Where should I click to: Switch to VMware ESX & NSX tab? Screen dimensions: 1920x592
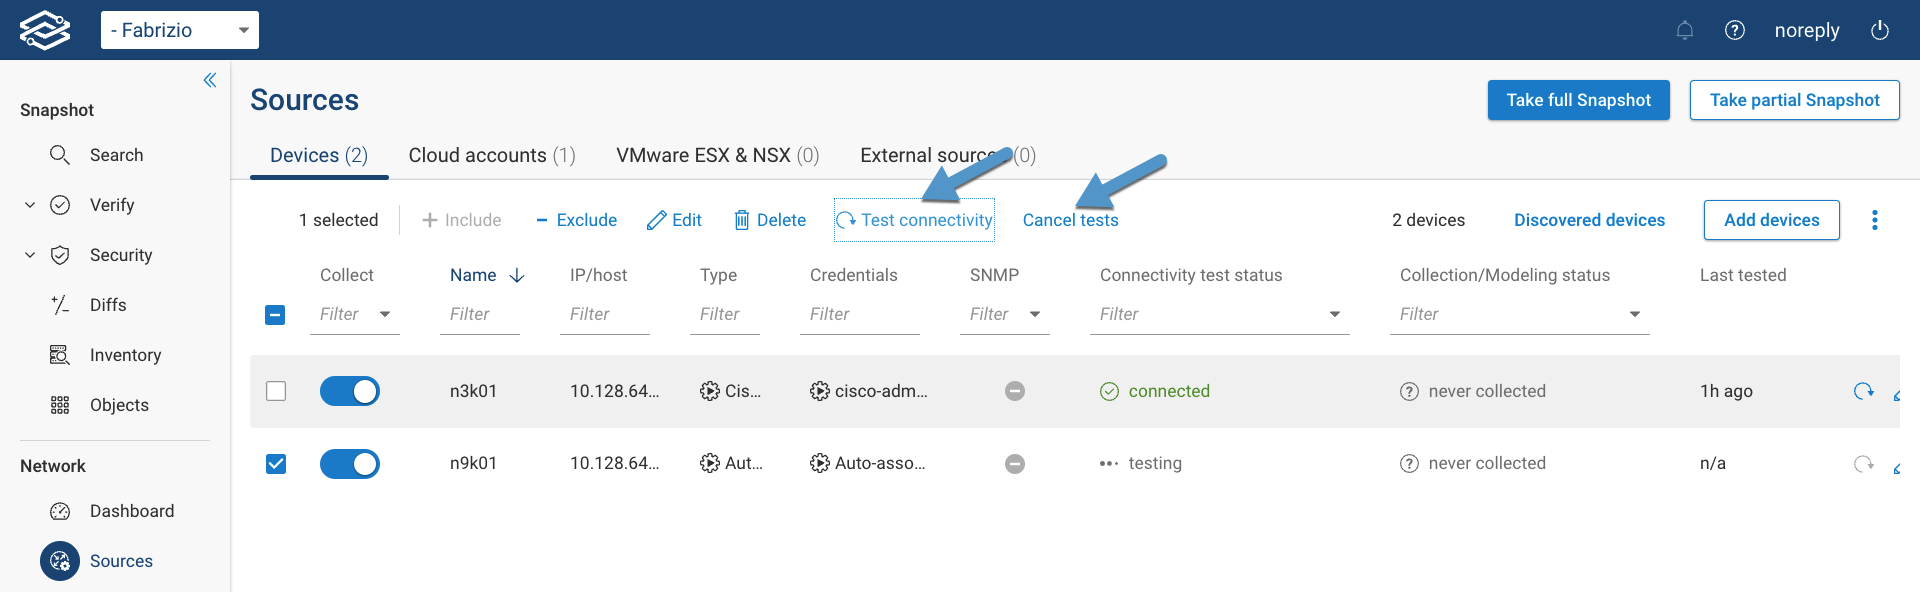pos(717,155)
